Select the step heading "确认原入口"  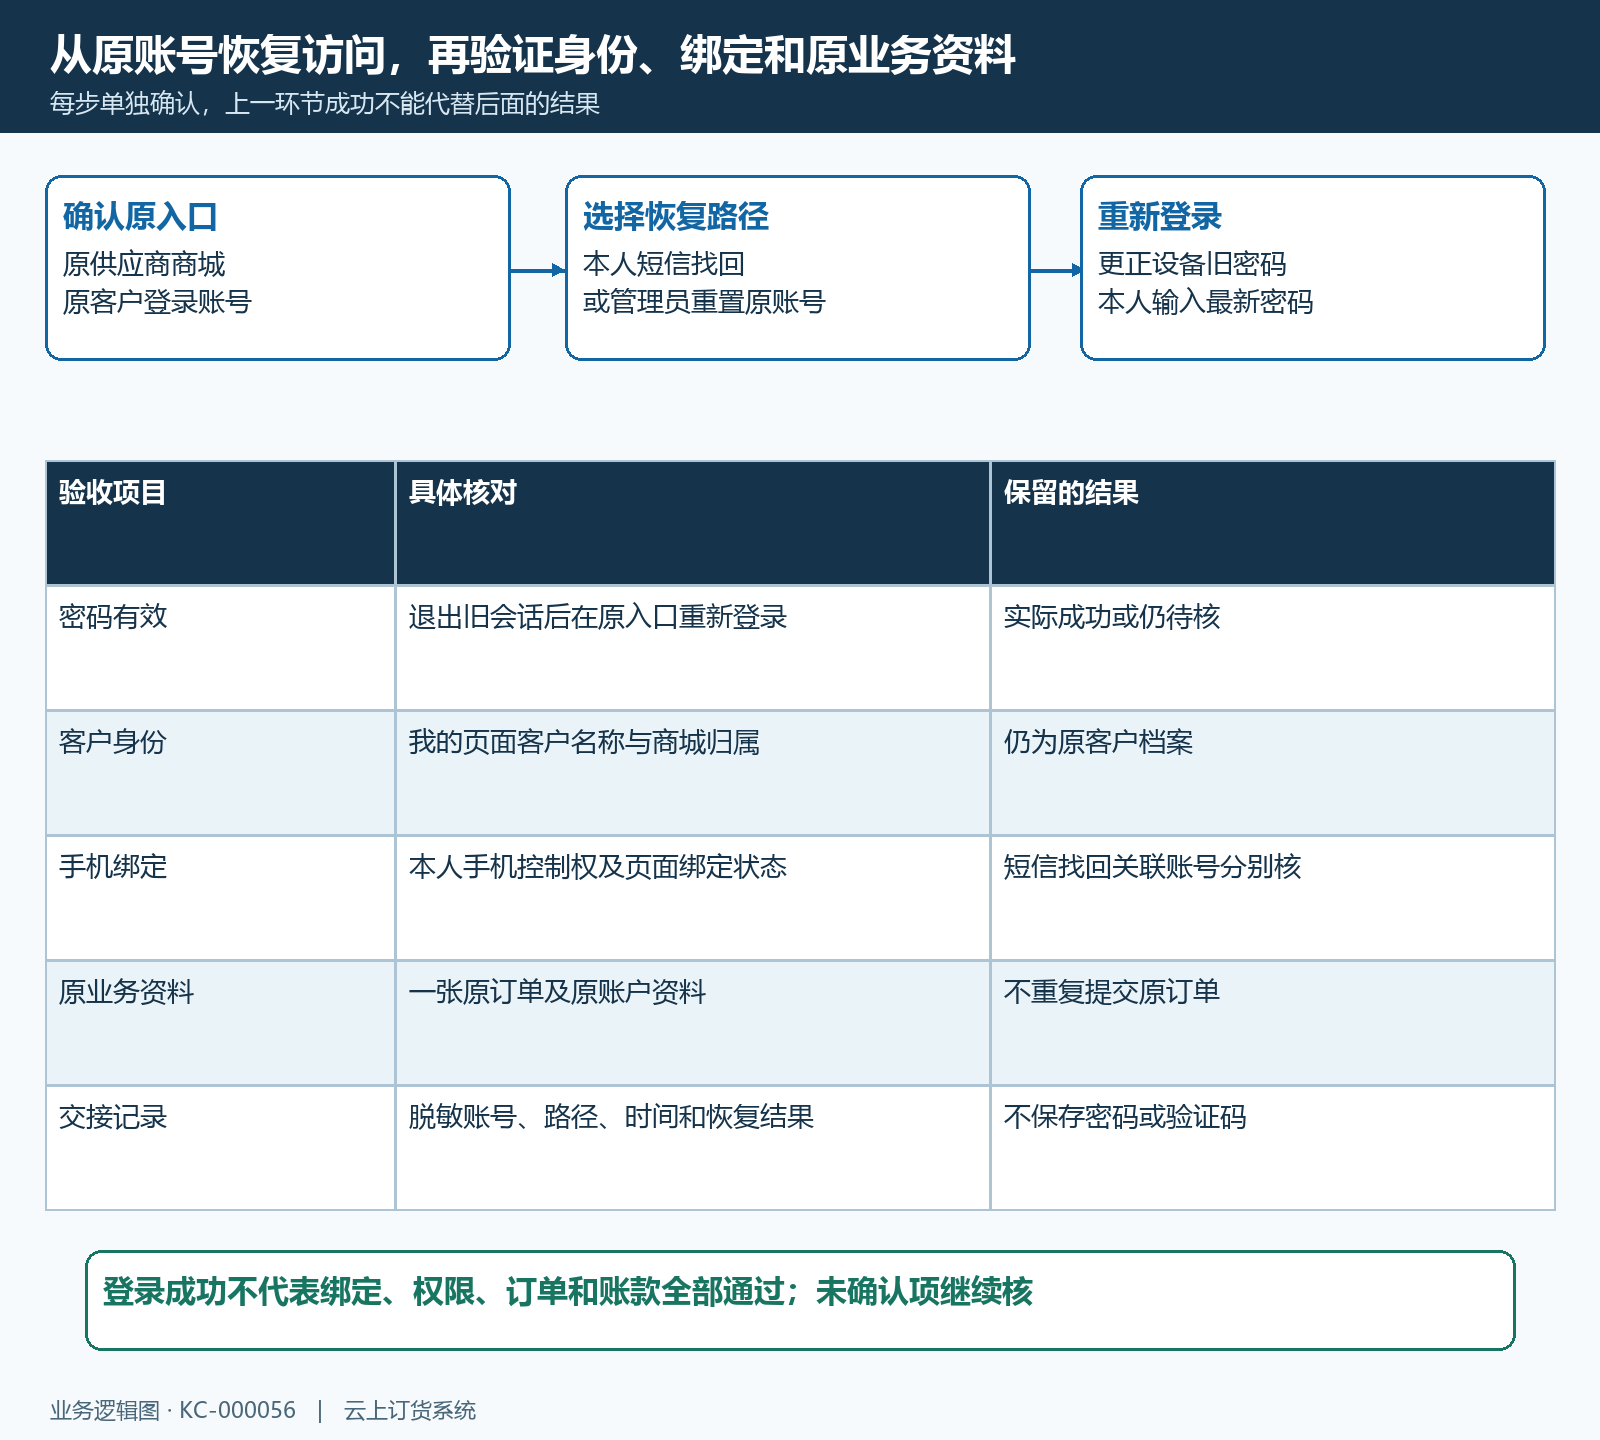[140, 216]
